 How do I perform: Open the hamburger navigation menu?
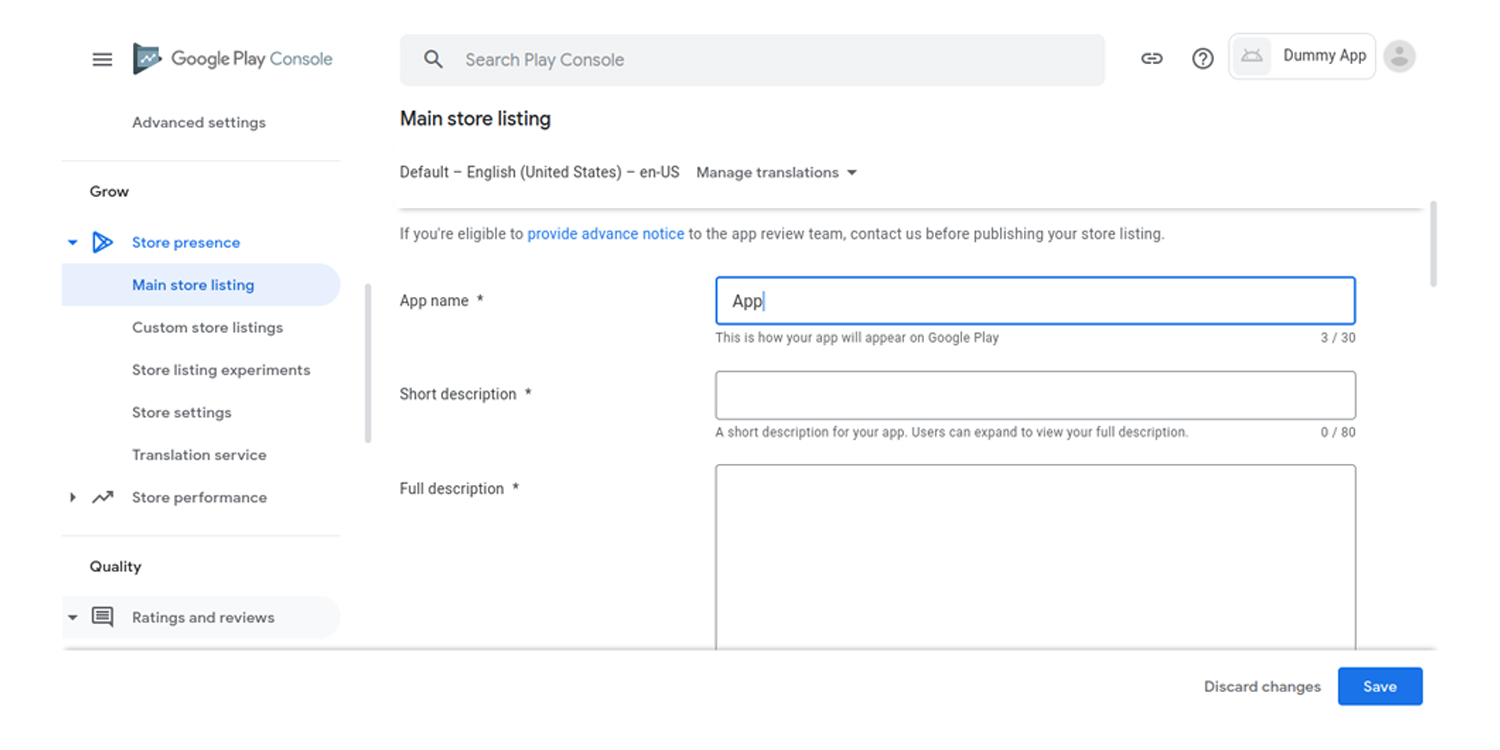point(102,59)
